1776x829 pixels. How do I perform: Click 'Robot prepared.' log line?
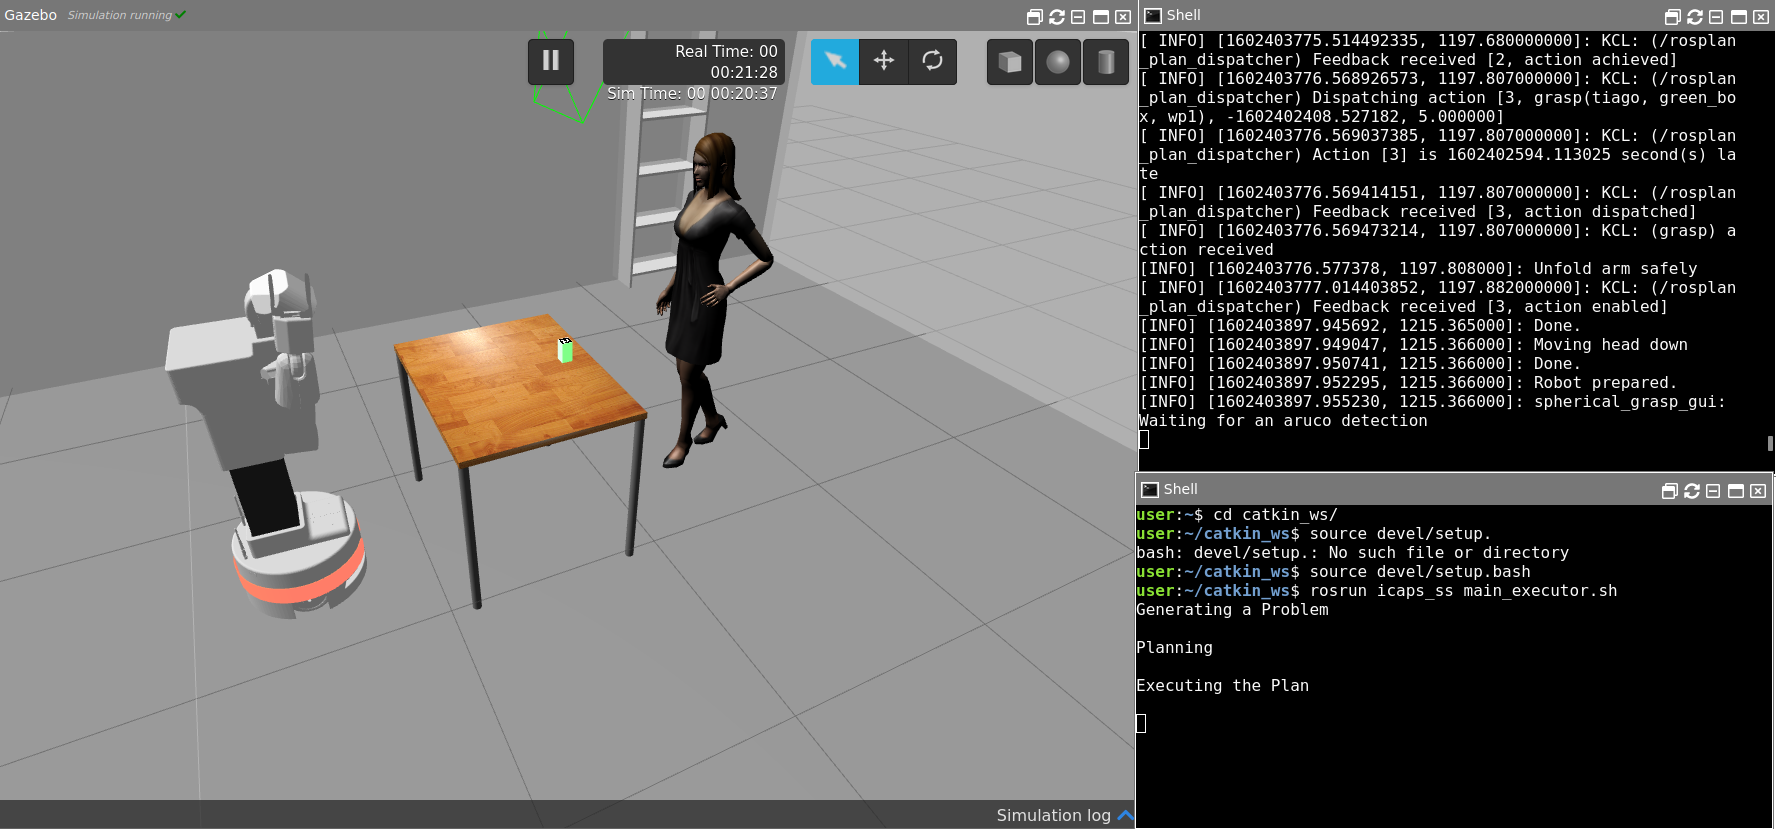tap(1408, 383)
